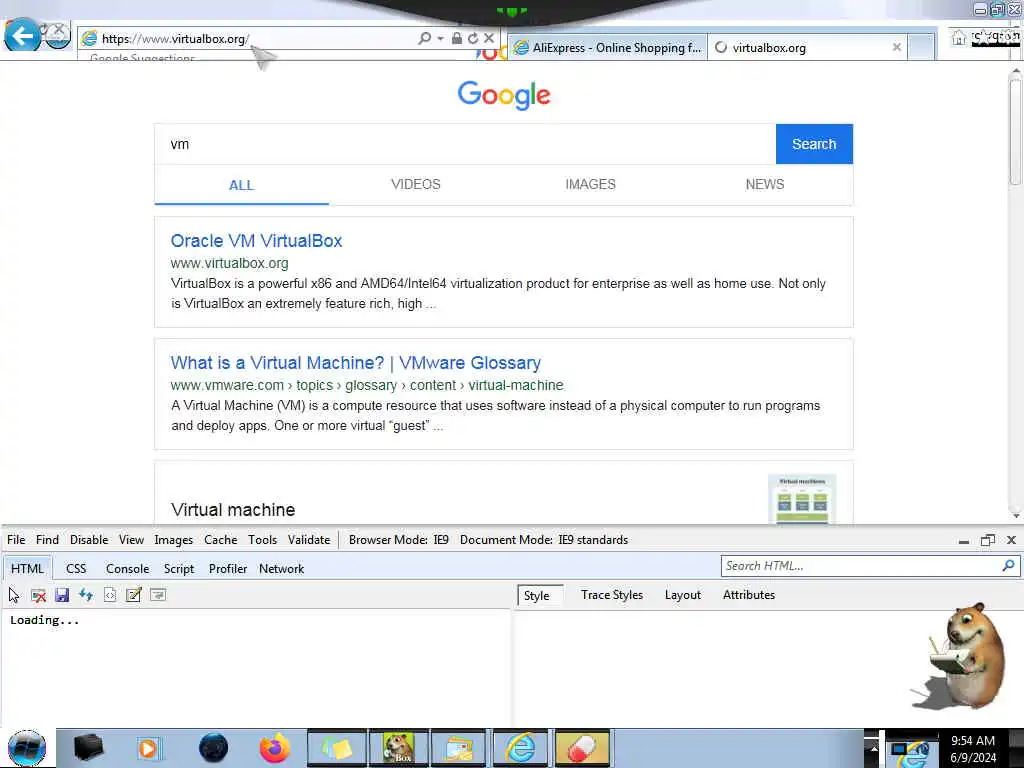Open a new blank browser tab
Image resolution: width=1024 pixels, height=768 pixels.
pyautogui.click(x=921, y=48)
